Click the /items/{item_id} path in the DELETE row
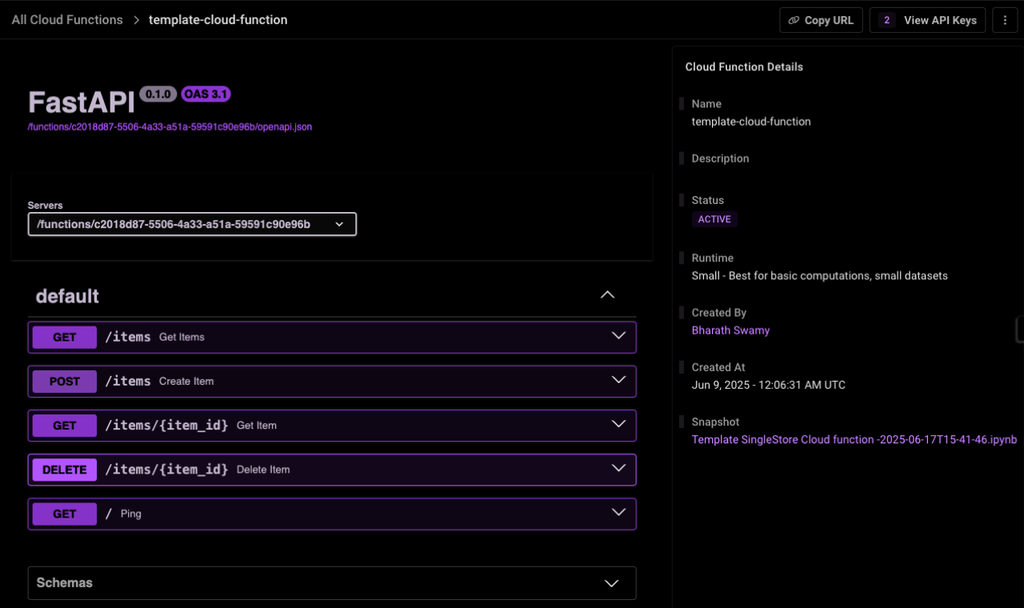1024x608 pixels. click(x=167, y=470)
